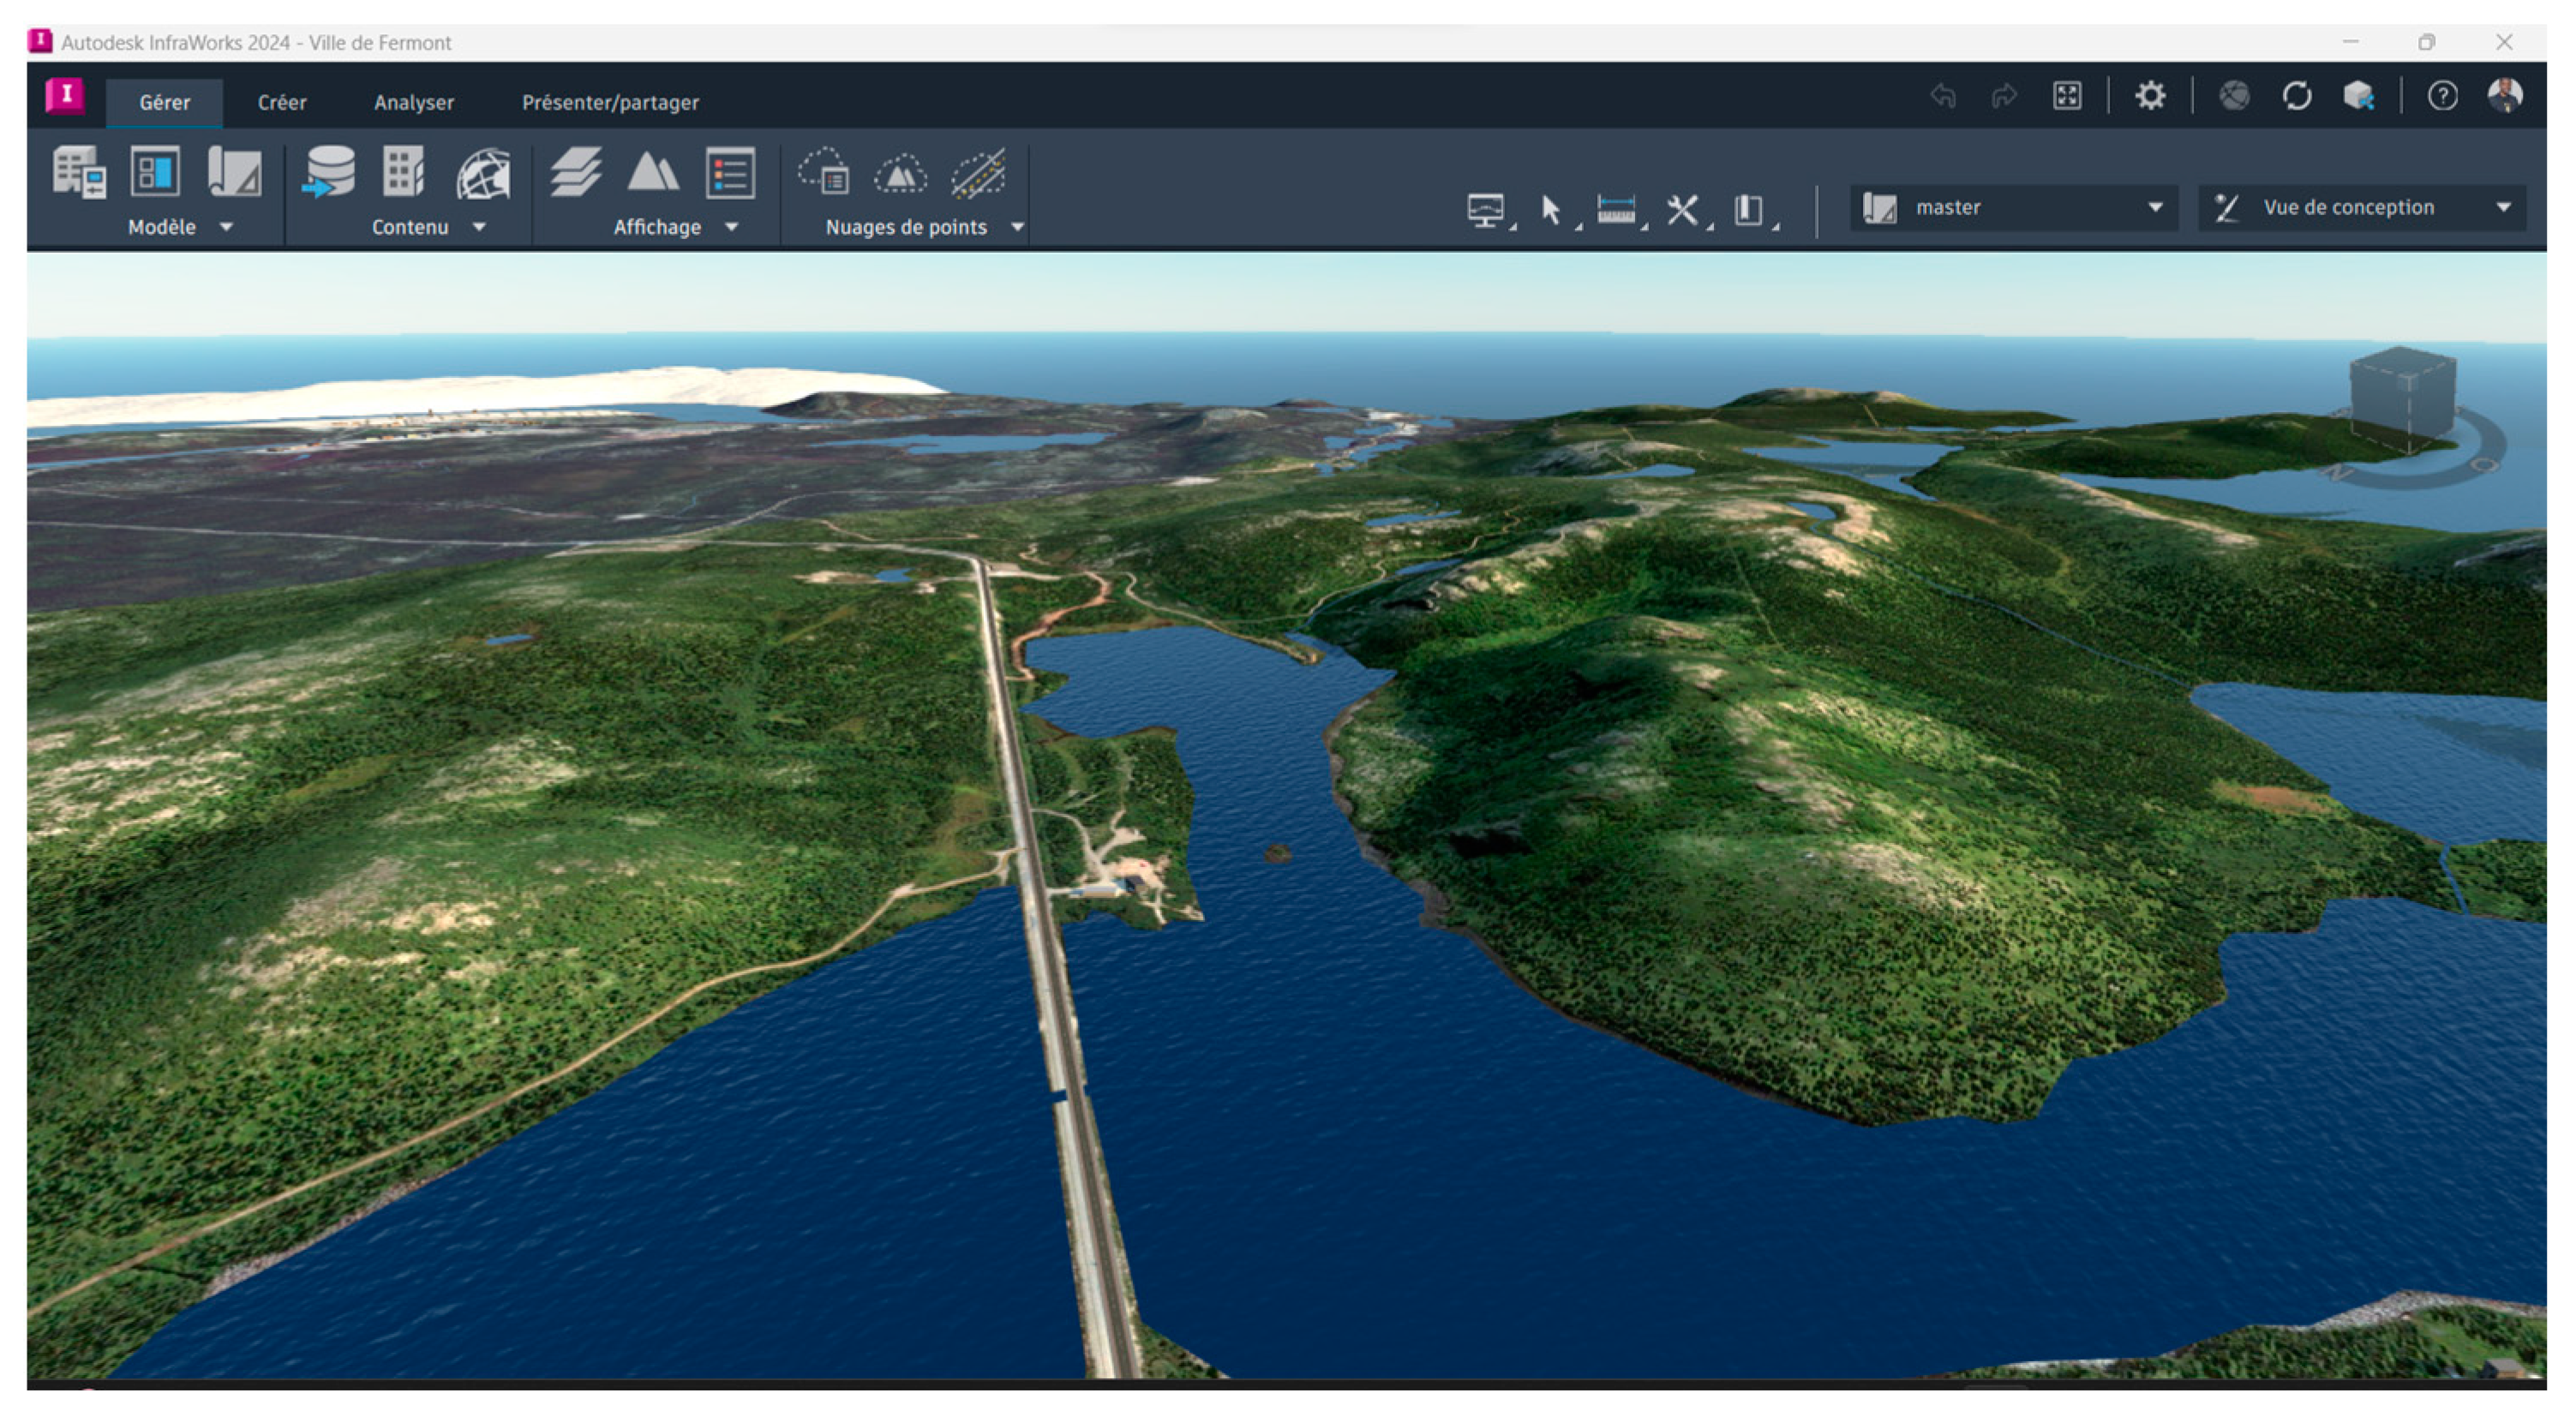Click the sync refresh icon
Image resolution: width=2576 pixels, height=1417 pixels.
coord(2297,96)
